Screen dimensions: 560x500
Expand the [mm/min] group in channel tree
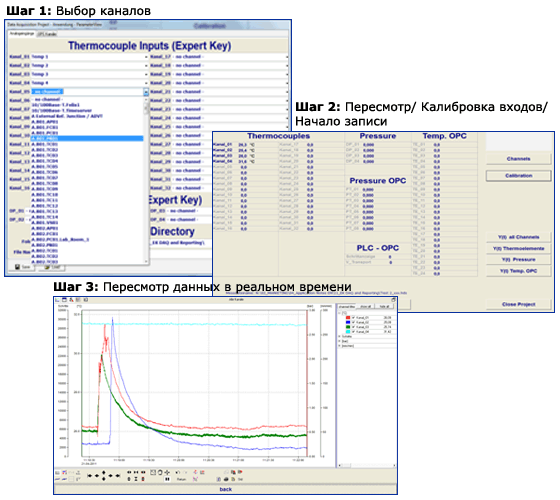(339, 345)
